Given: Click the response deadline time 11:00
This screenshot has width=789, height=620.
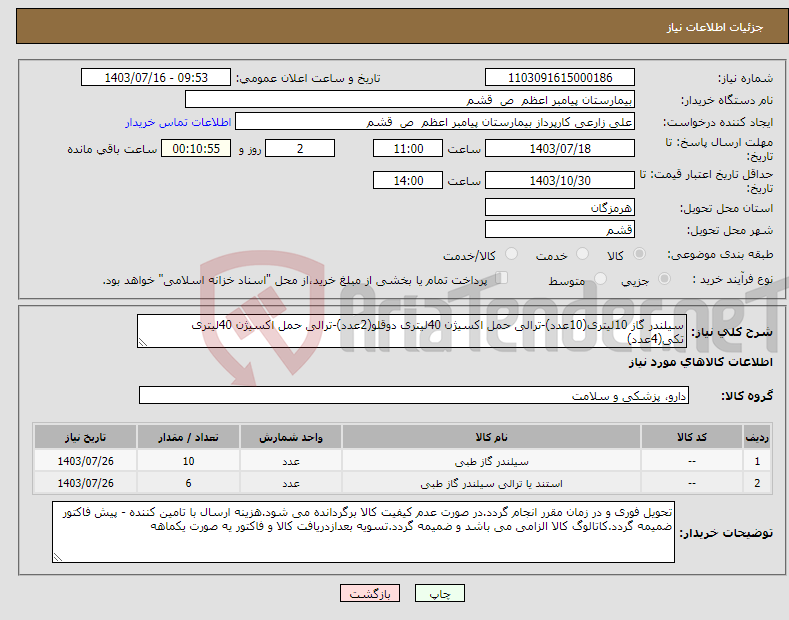Looking at the screenshot, I should (x=408, y=148).
